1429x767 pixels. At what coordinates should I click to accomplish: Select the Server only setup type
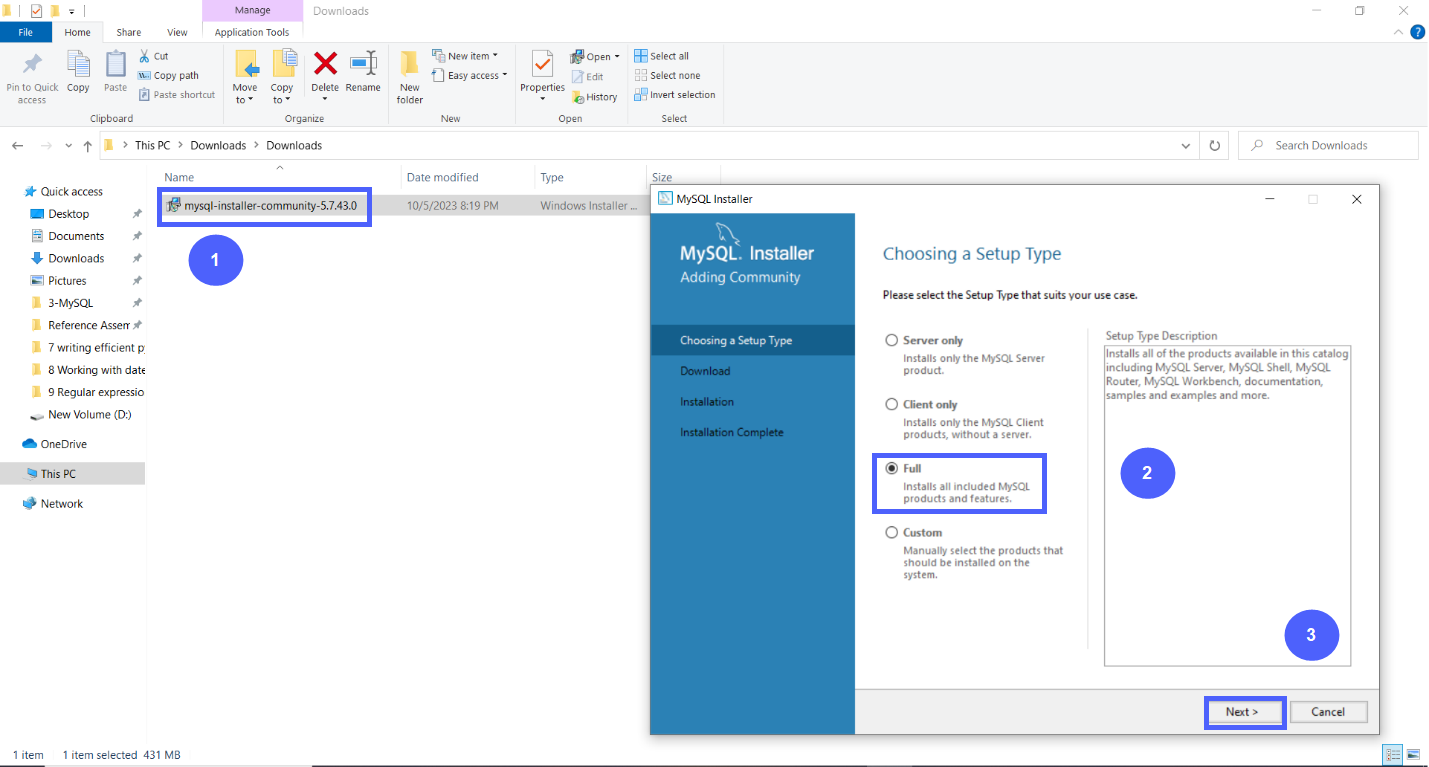(x=891, y=340)
